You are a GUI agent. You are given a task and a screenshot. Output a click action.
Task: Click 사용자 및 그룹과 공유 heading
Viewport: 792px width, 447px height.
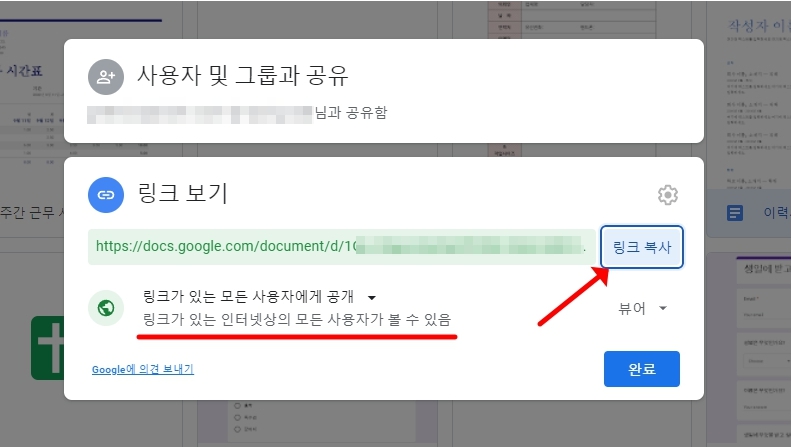(242, 76)
